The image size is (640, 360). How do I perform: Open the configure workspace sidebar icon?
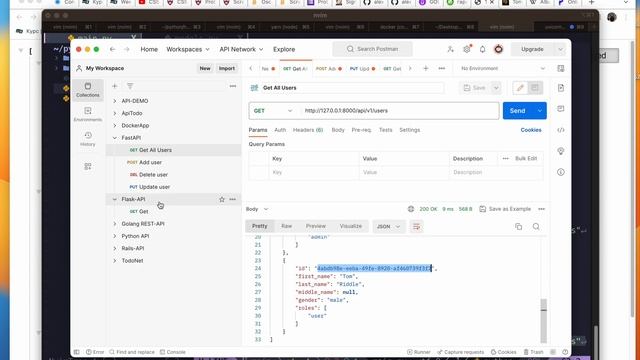88,167
